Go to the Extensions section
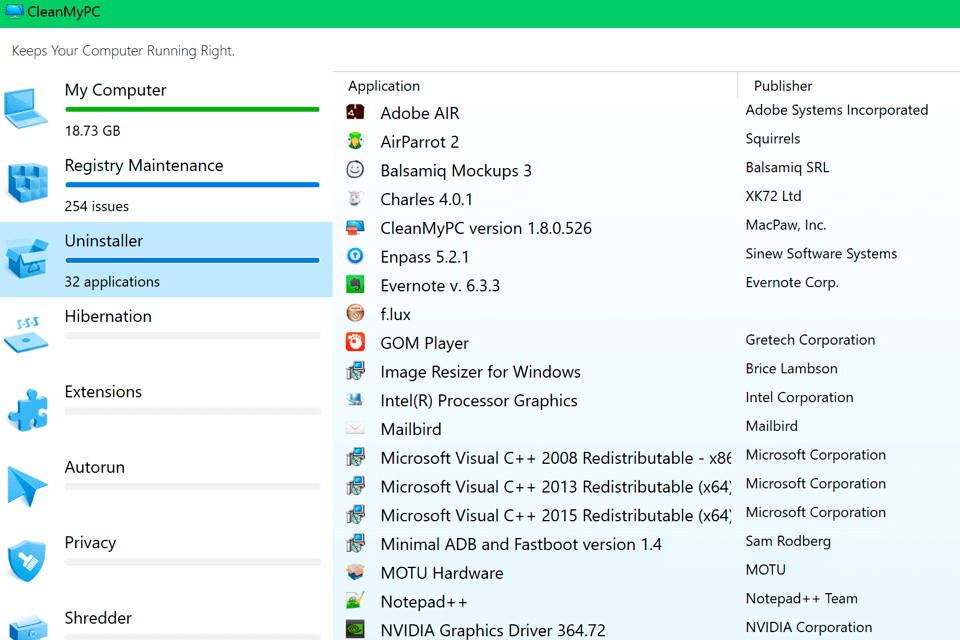960x640 pixels. (x=166, y=410)
